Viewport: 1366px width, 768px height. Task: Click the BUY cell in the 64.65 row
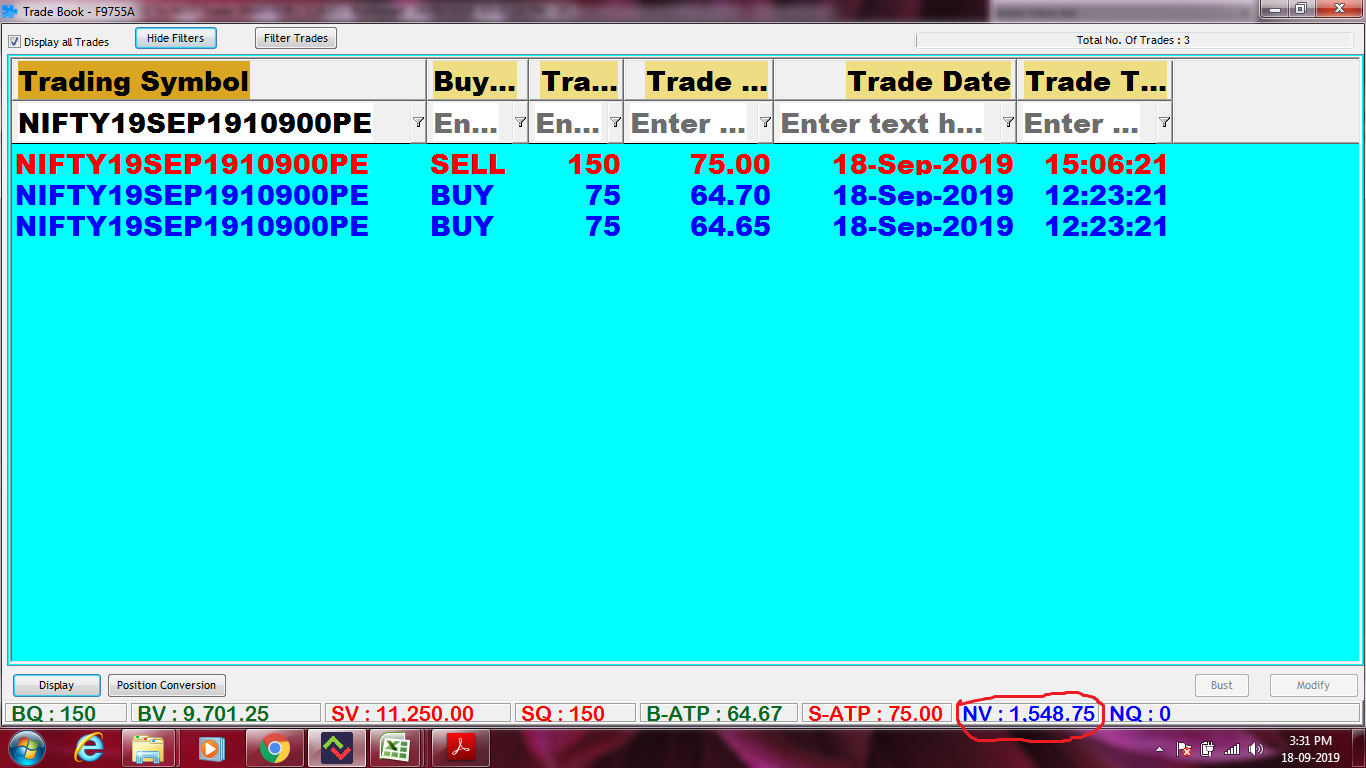click(462, 226)
